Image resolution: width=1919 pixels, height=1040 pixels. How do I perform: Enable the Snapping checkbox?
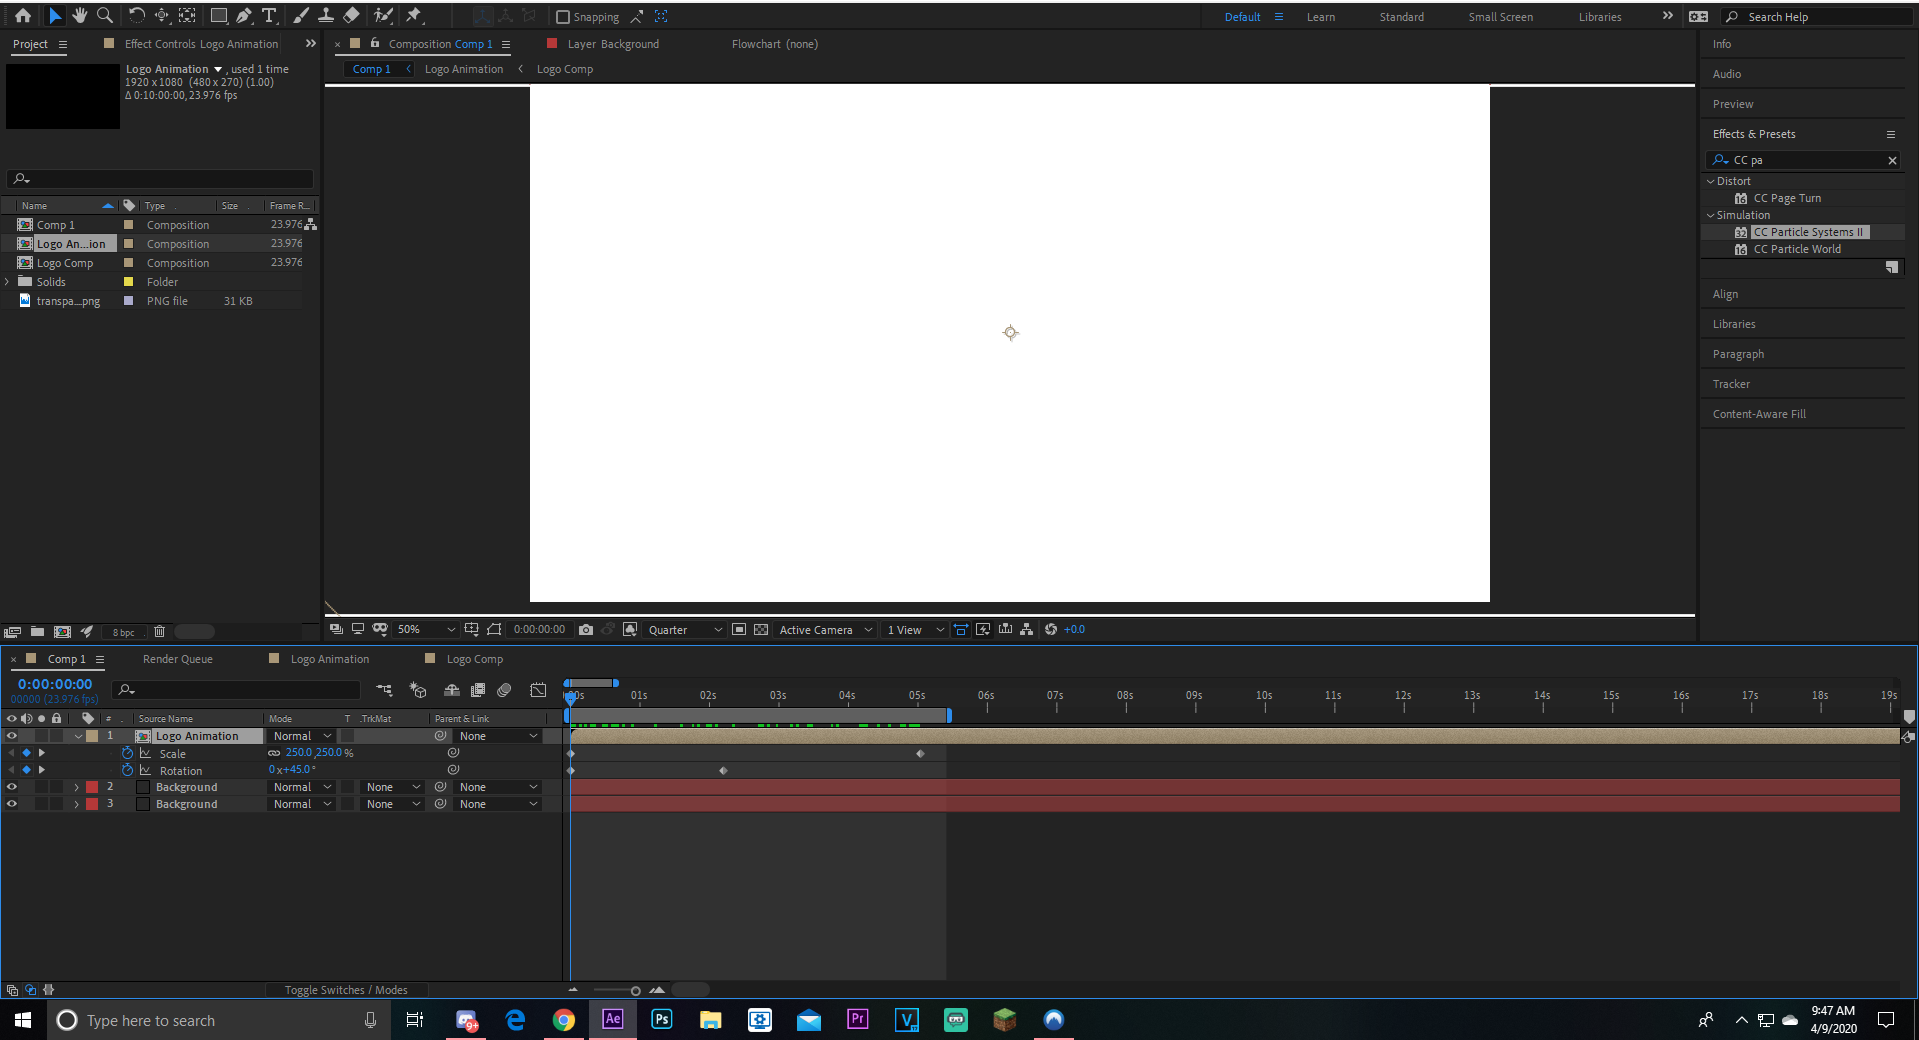(x=563, y=16)
